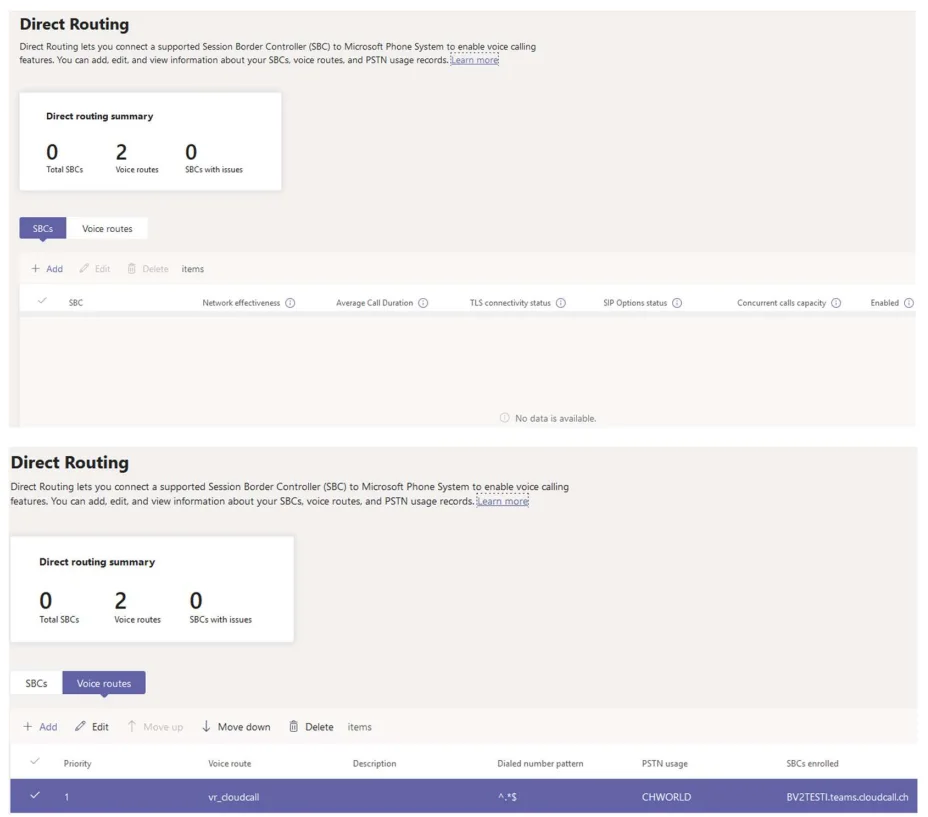
Task: Switch to the unselected SBCs tab
Action: coord(36,684)
